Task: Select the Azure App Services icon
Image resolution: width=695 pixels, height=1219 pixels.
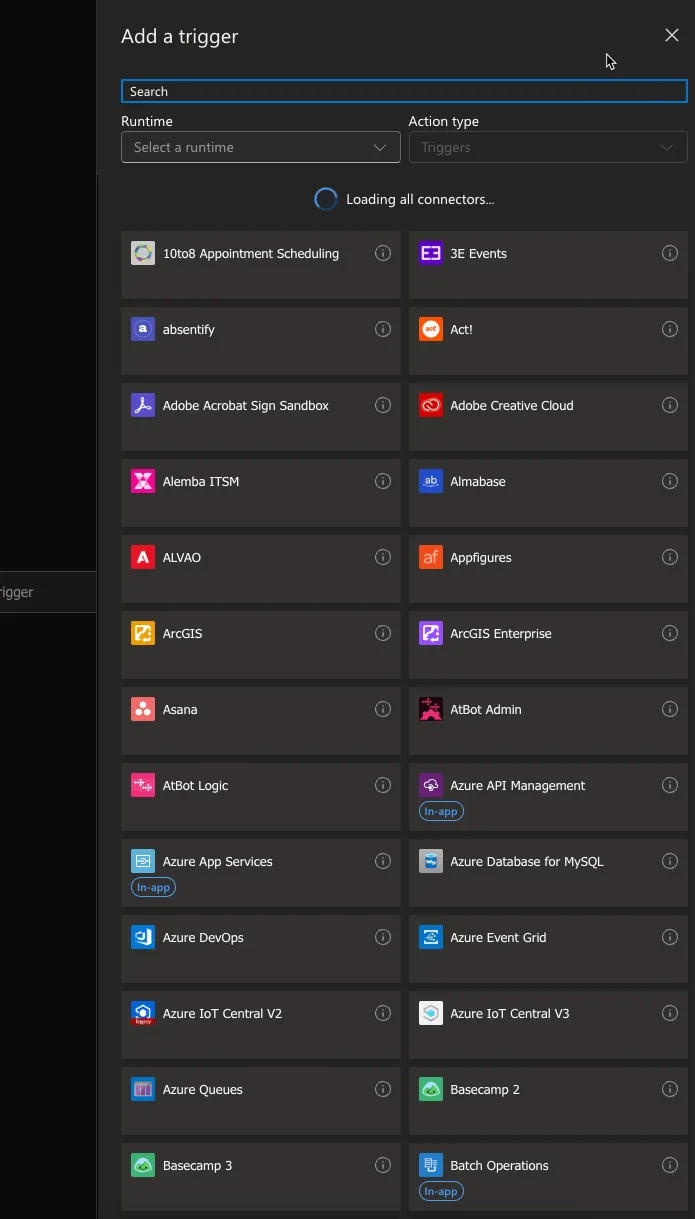Action: click(x=143, y=862)
